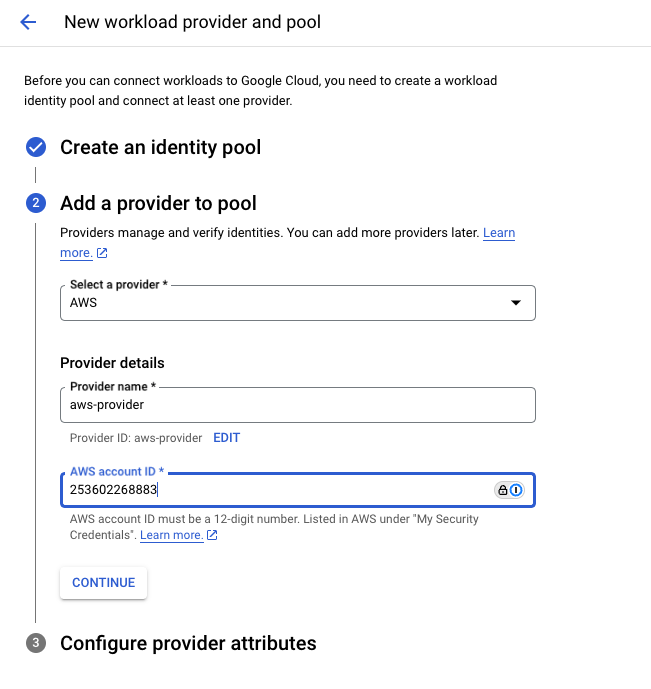The image size is (651, 689).
Task: Click the back arrow icon
Action: click(x=28, y=22)
